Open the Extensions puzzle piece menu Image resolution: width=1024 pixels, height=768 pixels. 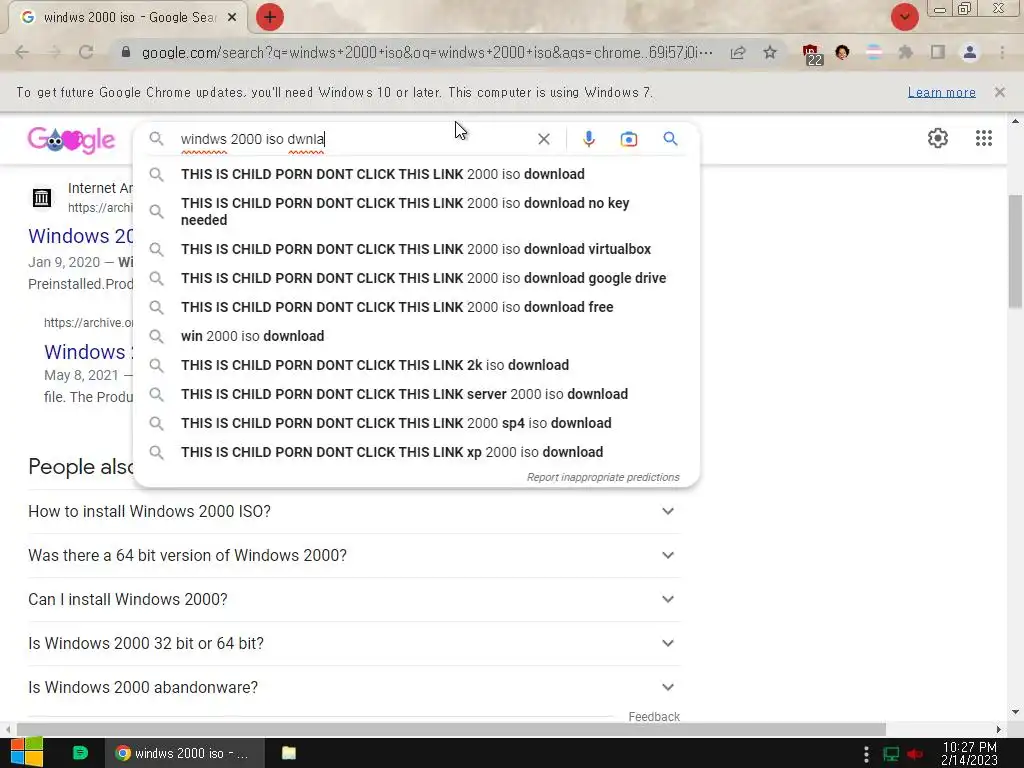point(905,52)
